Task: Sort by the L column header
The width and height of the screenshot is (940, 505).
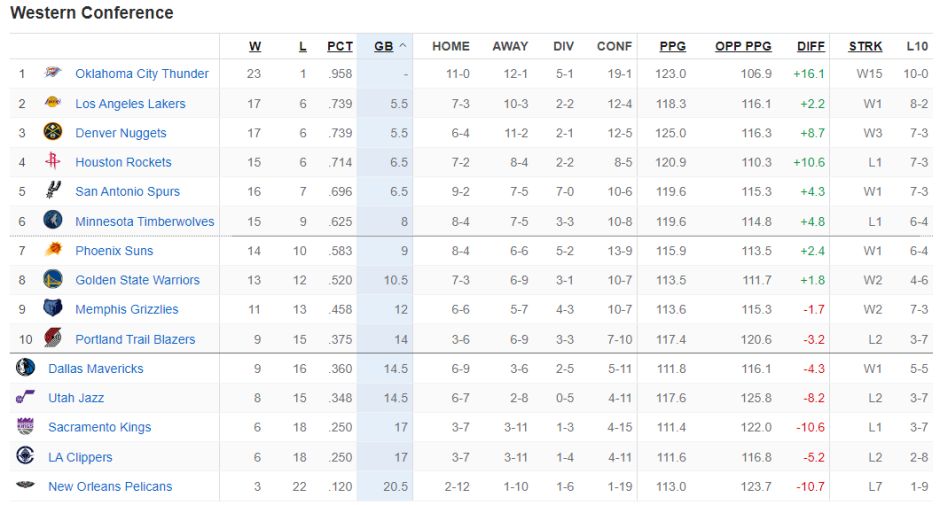Action: click(303, 46)
